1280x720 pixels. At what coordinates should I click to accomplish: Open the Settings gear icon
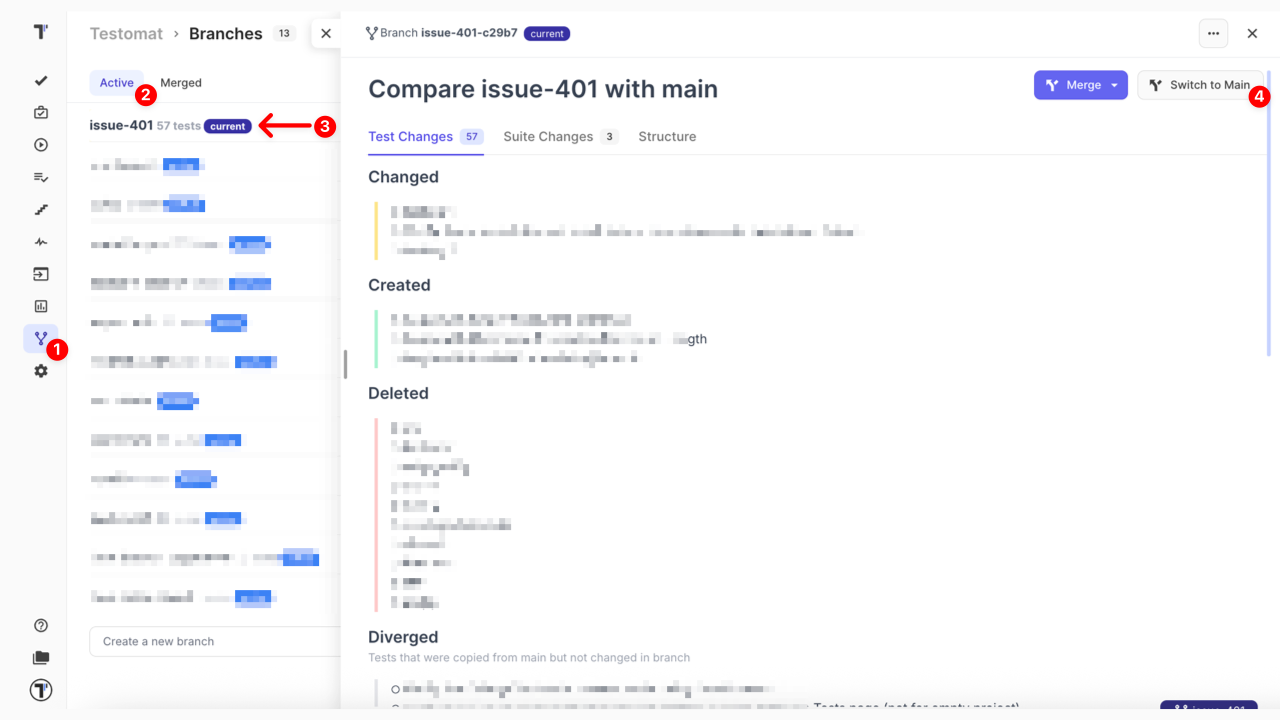tap(41, 371)
